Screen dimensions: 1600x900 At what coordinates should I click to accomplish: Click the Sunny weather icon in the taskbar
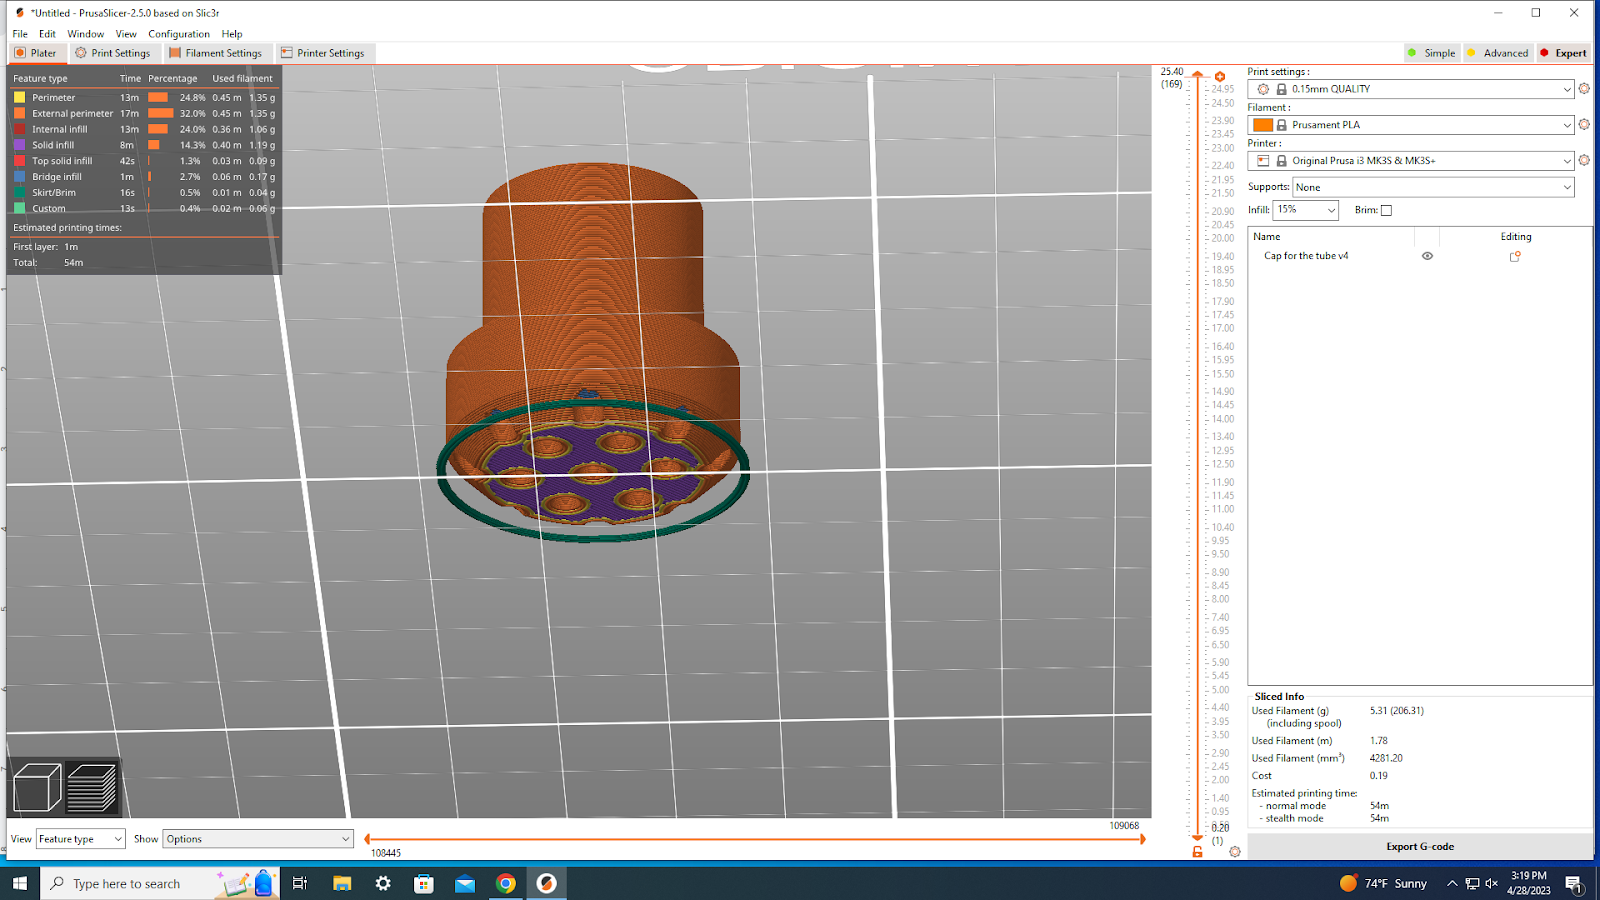(x=1348, y=883)
